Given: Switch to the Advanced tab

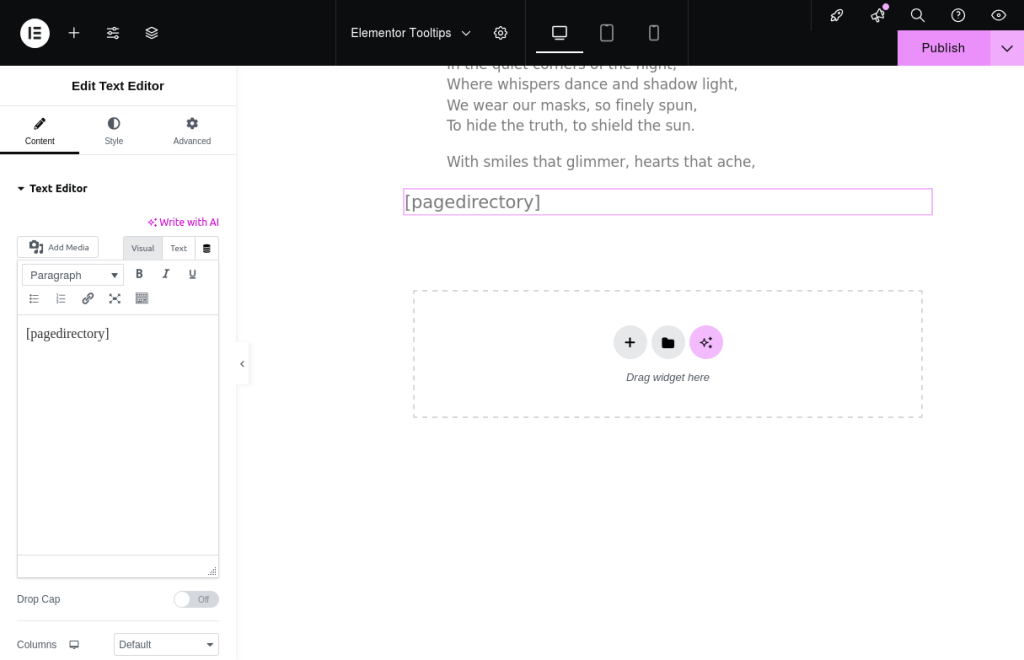Looking at the screenshot, I should click(192, 130).
